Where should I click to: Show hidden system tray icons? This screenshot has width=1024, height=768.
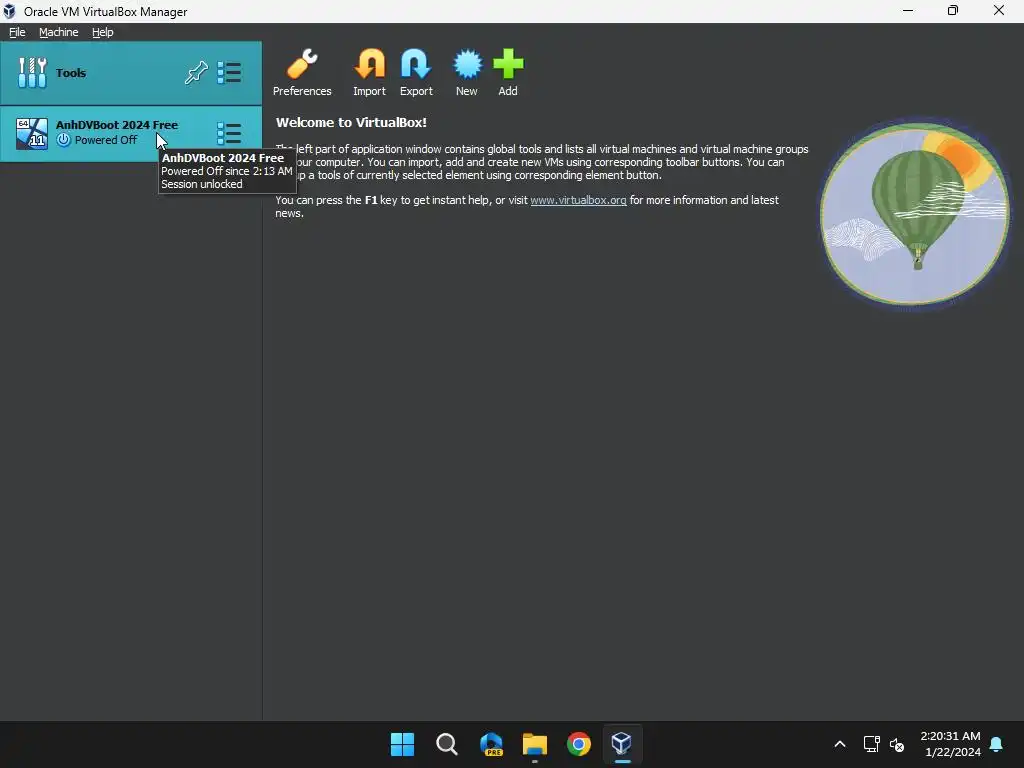pos(840,744)
